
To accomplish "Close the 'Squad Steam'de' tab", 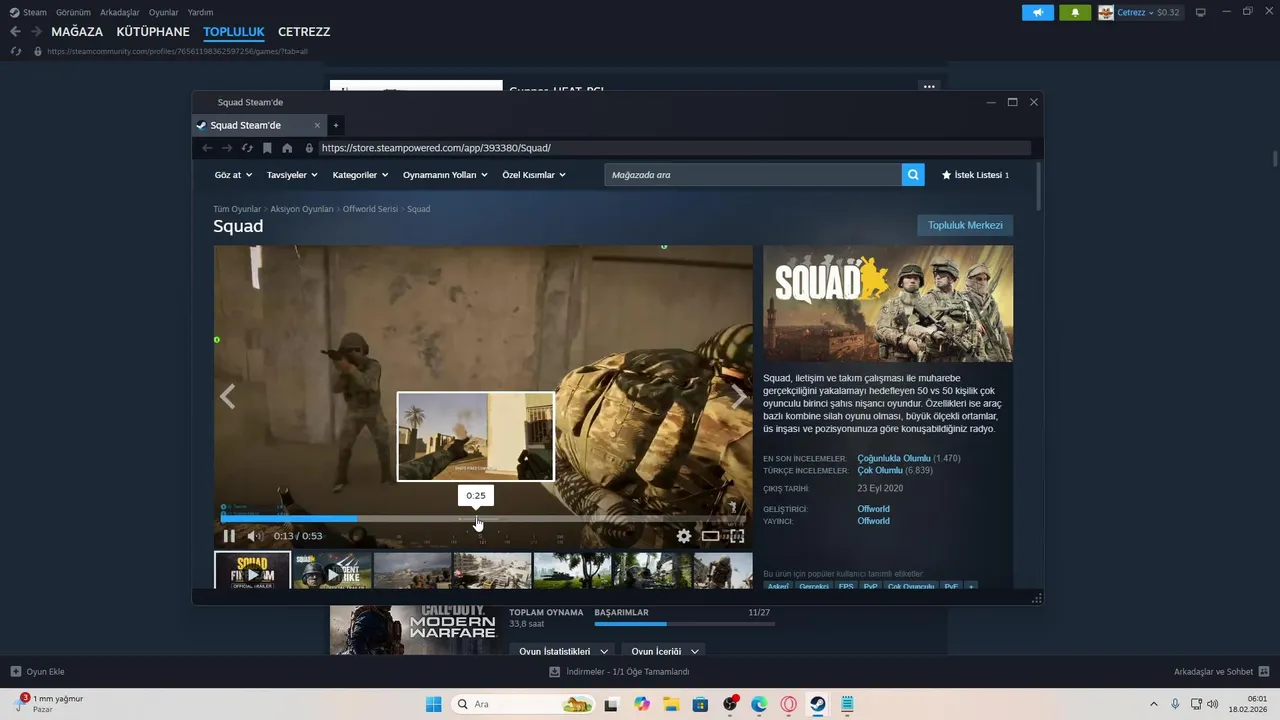I will click(x=317, y=125).
